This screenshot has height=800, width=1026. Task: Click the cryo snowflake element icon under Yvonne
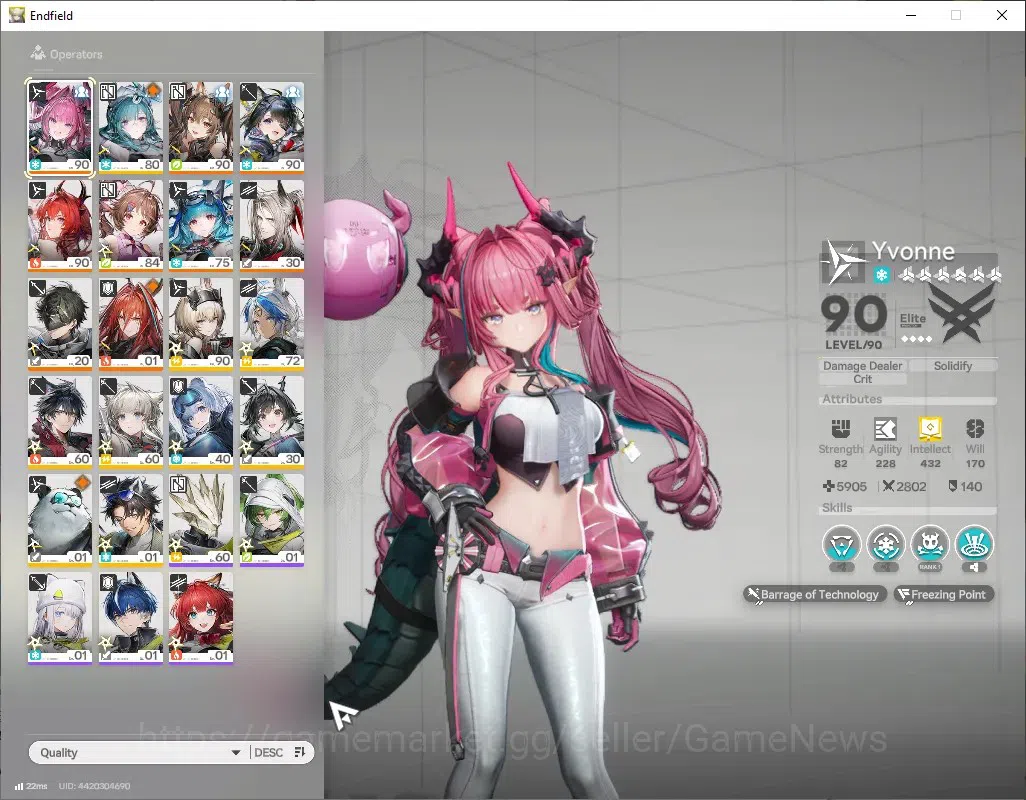pos(881,275)
